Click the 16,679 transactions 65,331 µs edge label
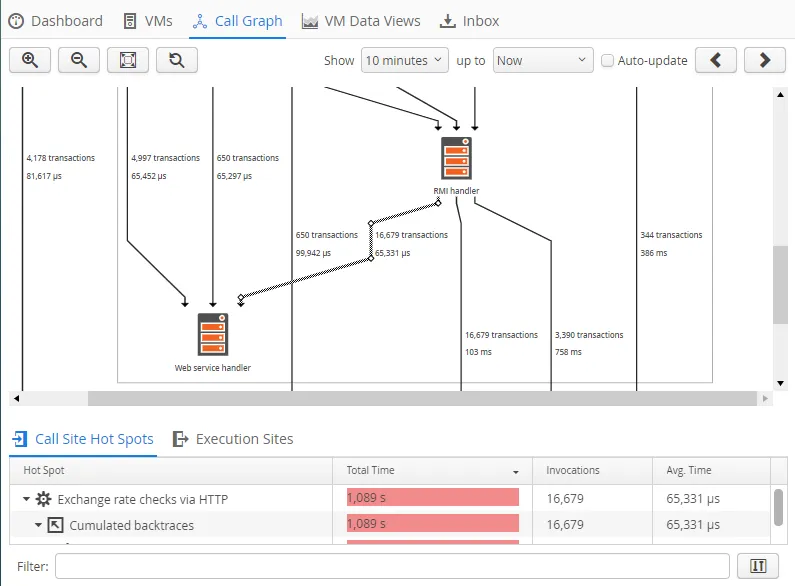This screenshot has width=795, height=586. coord(411,244)
